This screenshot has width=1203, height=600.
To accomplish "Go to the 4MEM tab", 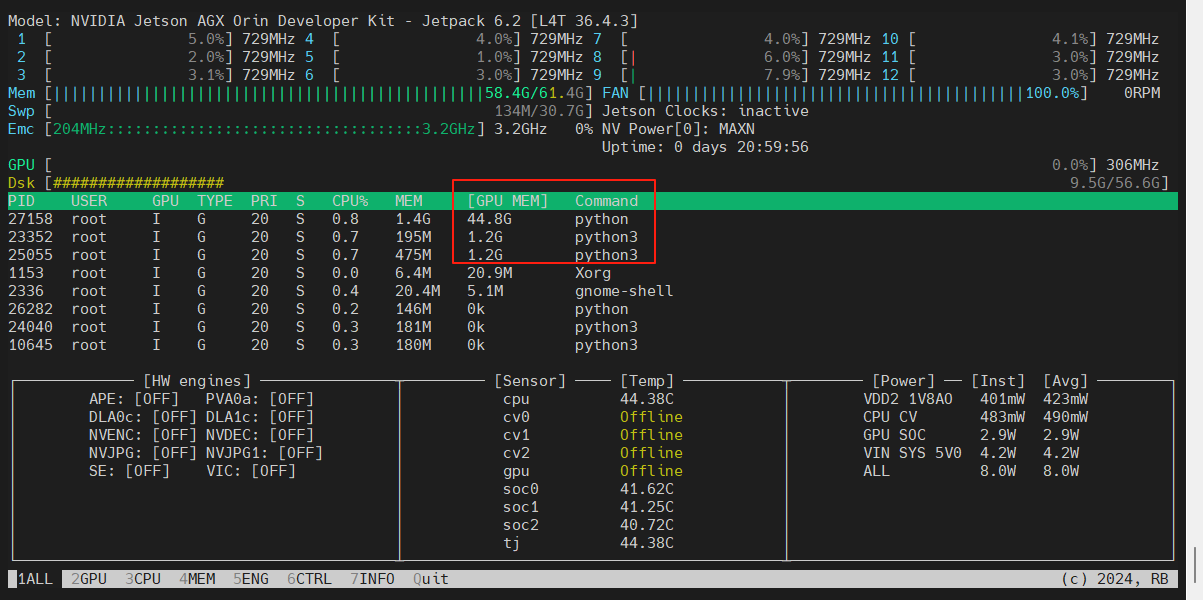I will pos(197,579).
